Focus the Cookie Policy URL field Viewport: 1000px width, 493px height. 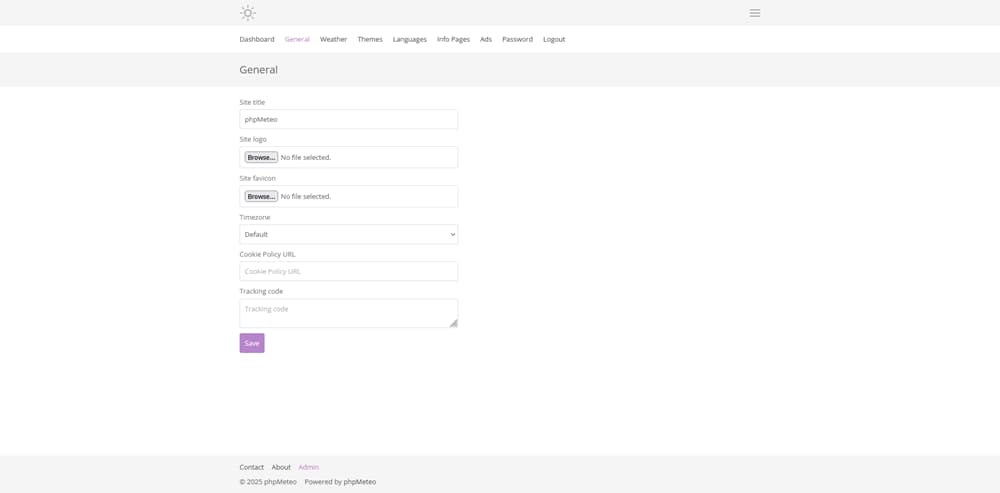point(348,271)
